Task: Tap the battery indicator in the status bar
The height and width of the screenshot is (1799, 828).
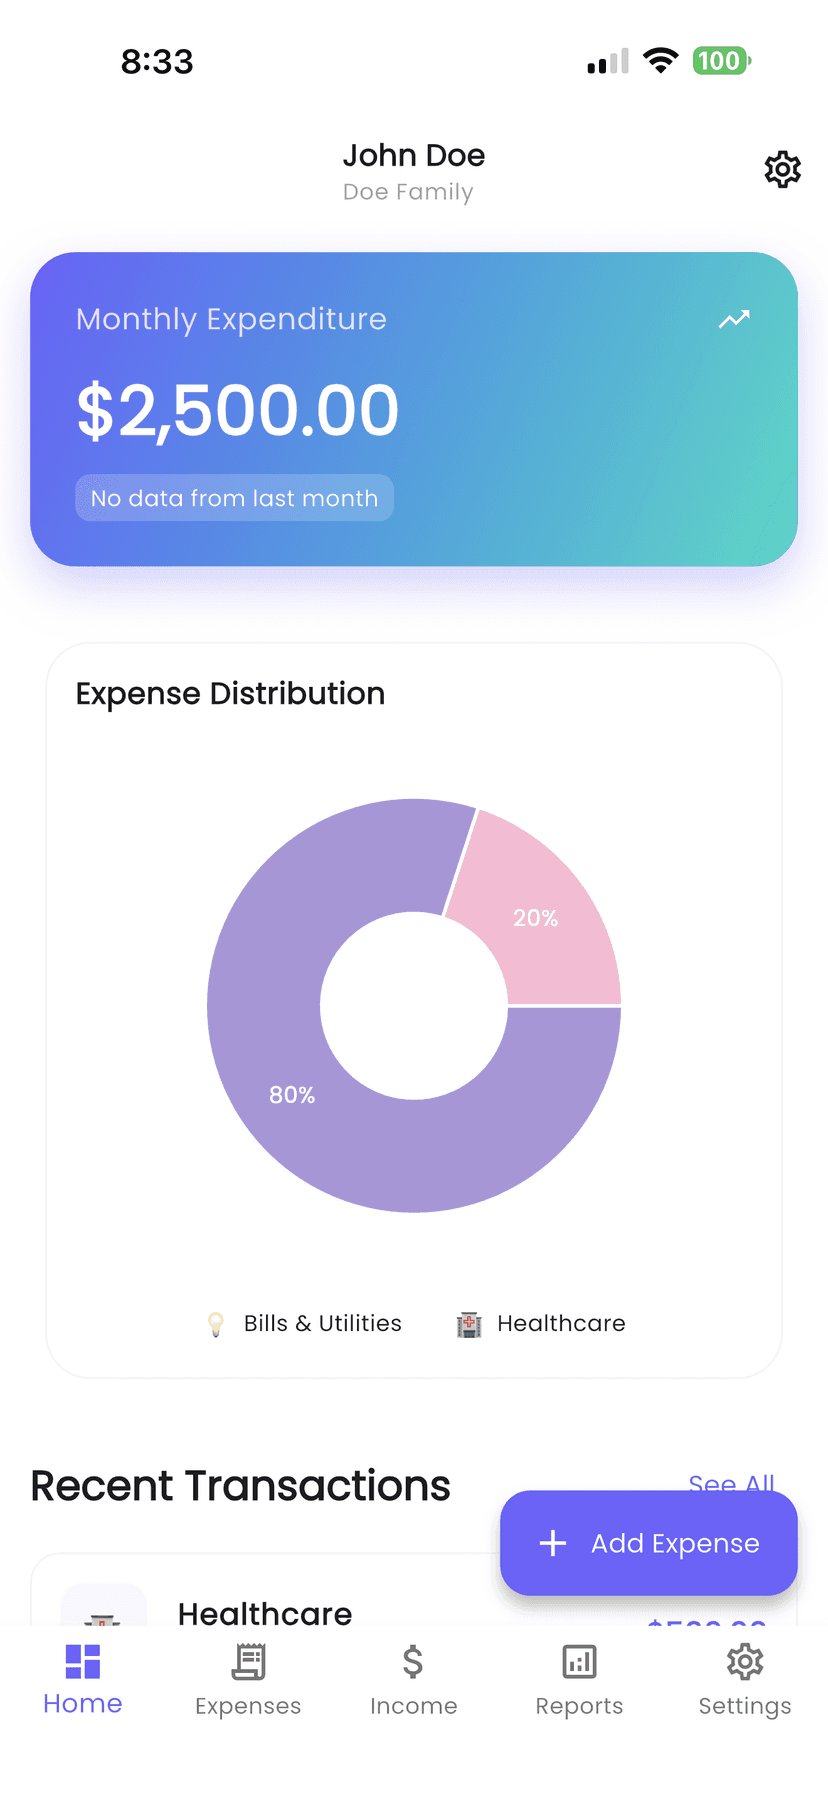Action: [x=719, y=61]
